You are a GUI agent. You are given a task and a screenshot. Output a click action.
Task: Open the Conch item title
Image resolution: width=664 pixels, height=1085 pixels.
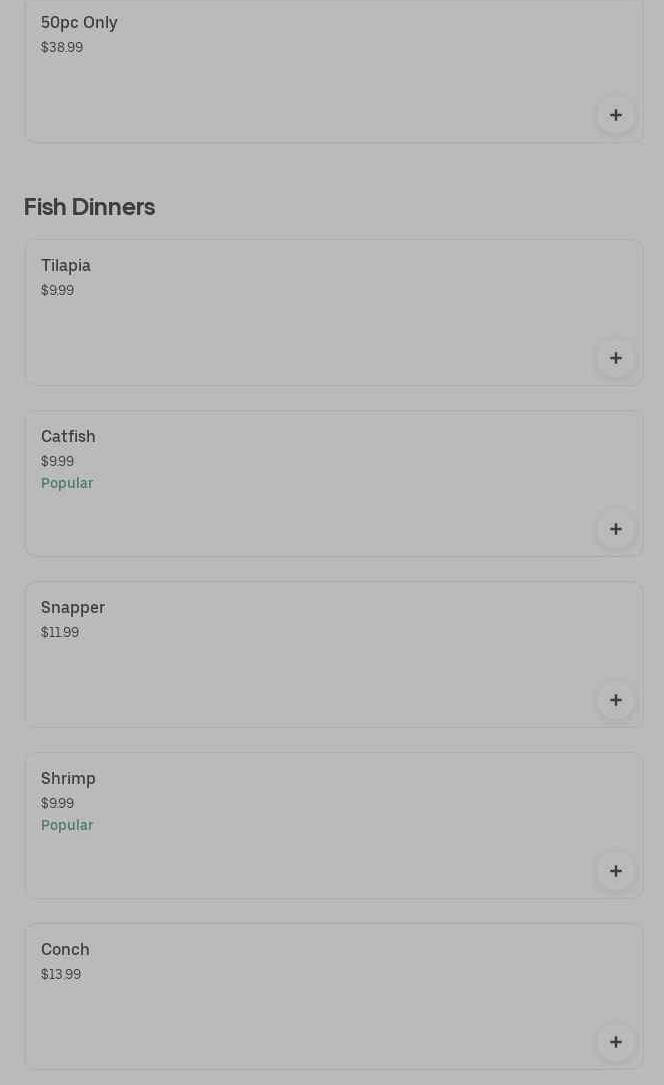pos(65,949)
